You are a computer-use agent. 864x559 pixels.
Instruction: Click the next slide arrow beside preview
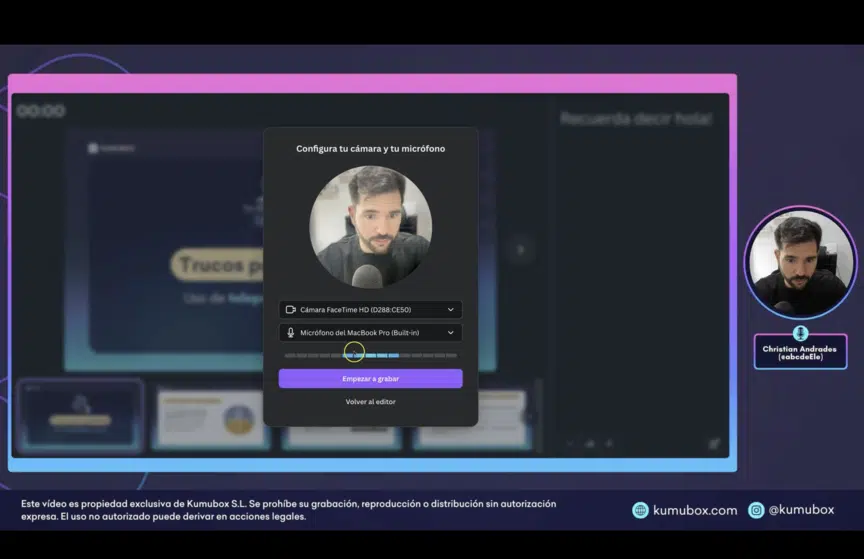[x=521, y=250]
